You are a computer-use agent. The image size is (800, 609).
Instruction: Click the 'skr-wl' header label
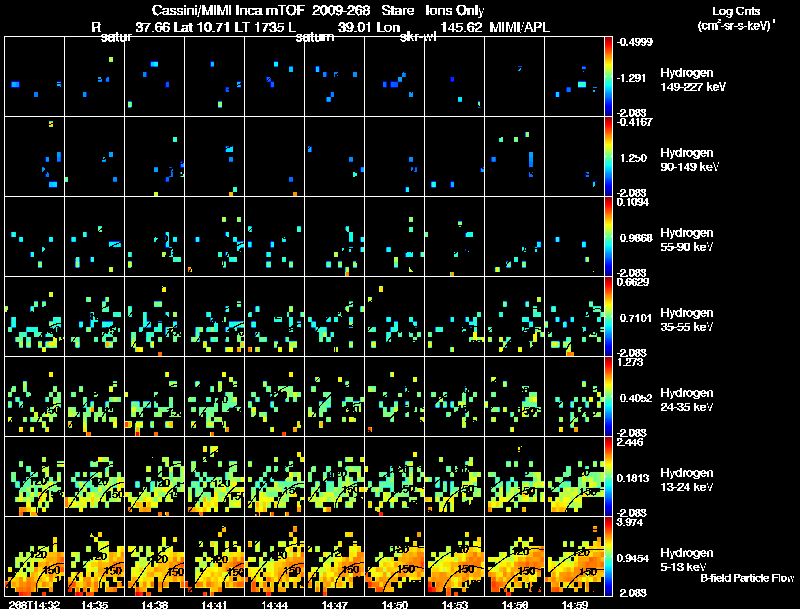(418, 37)
